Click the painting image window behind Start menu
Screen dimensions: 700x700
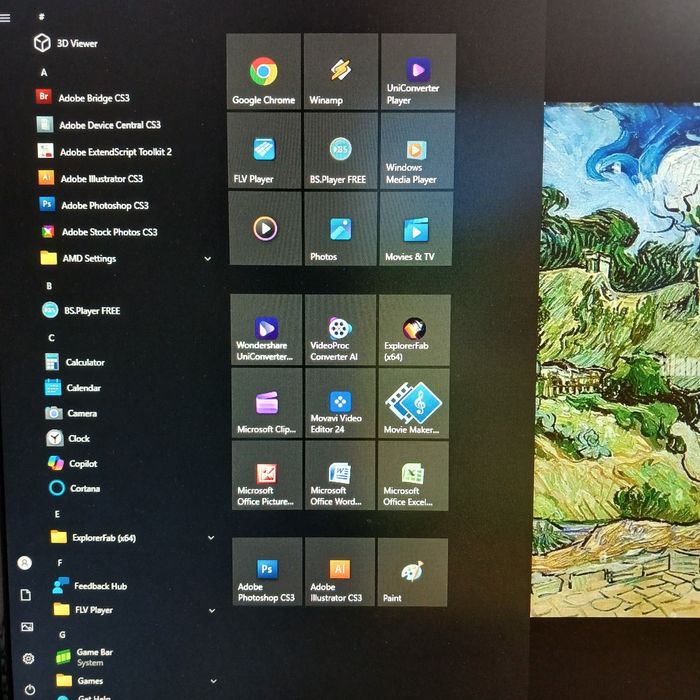click(616, 360)
